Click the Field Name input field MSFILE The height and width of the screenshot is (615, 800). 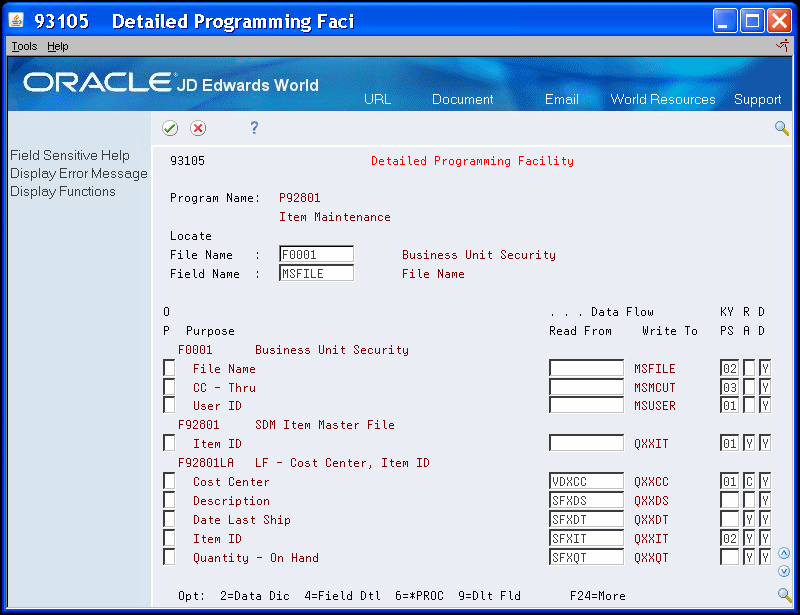(316, 274)
